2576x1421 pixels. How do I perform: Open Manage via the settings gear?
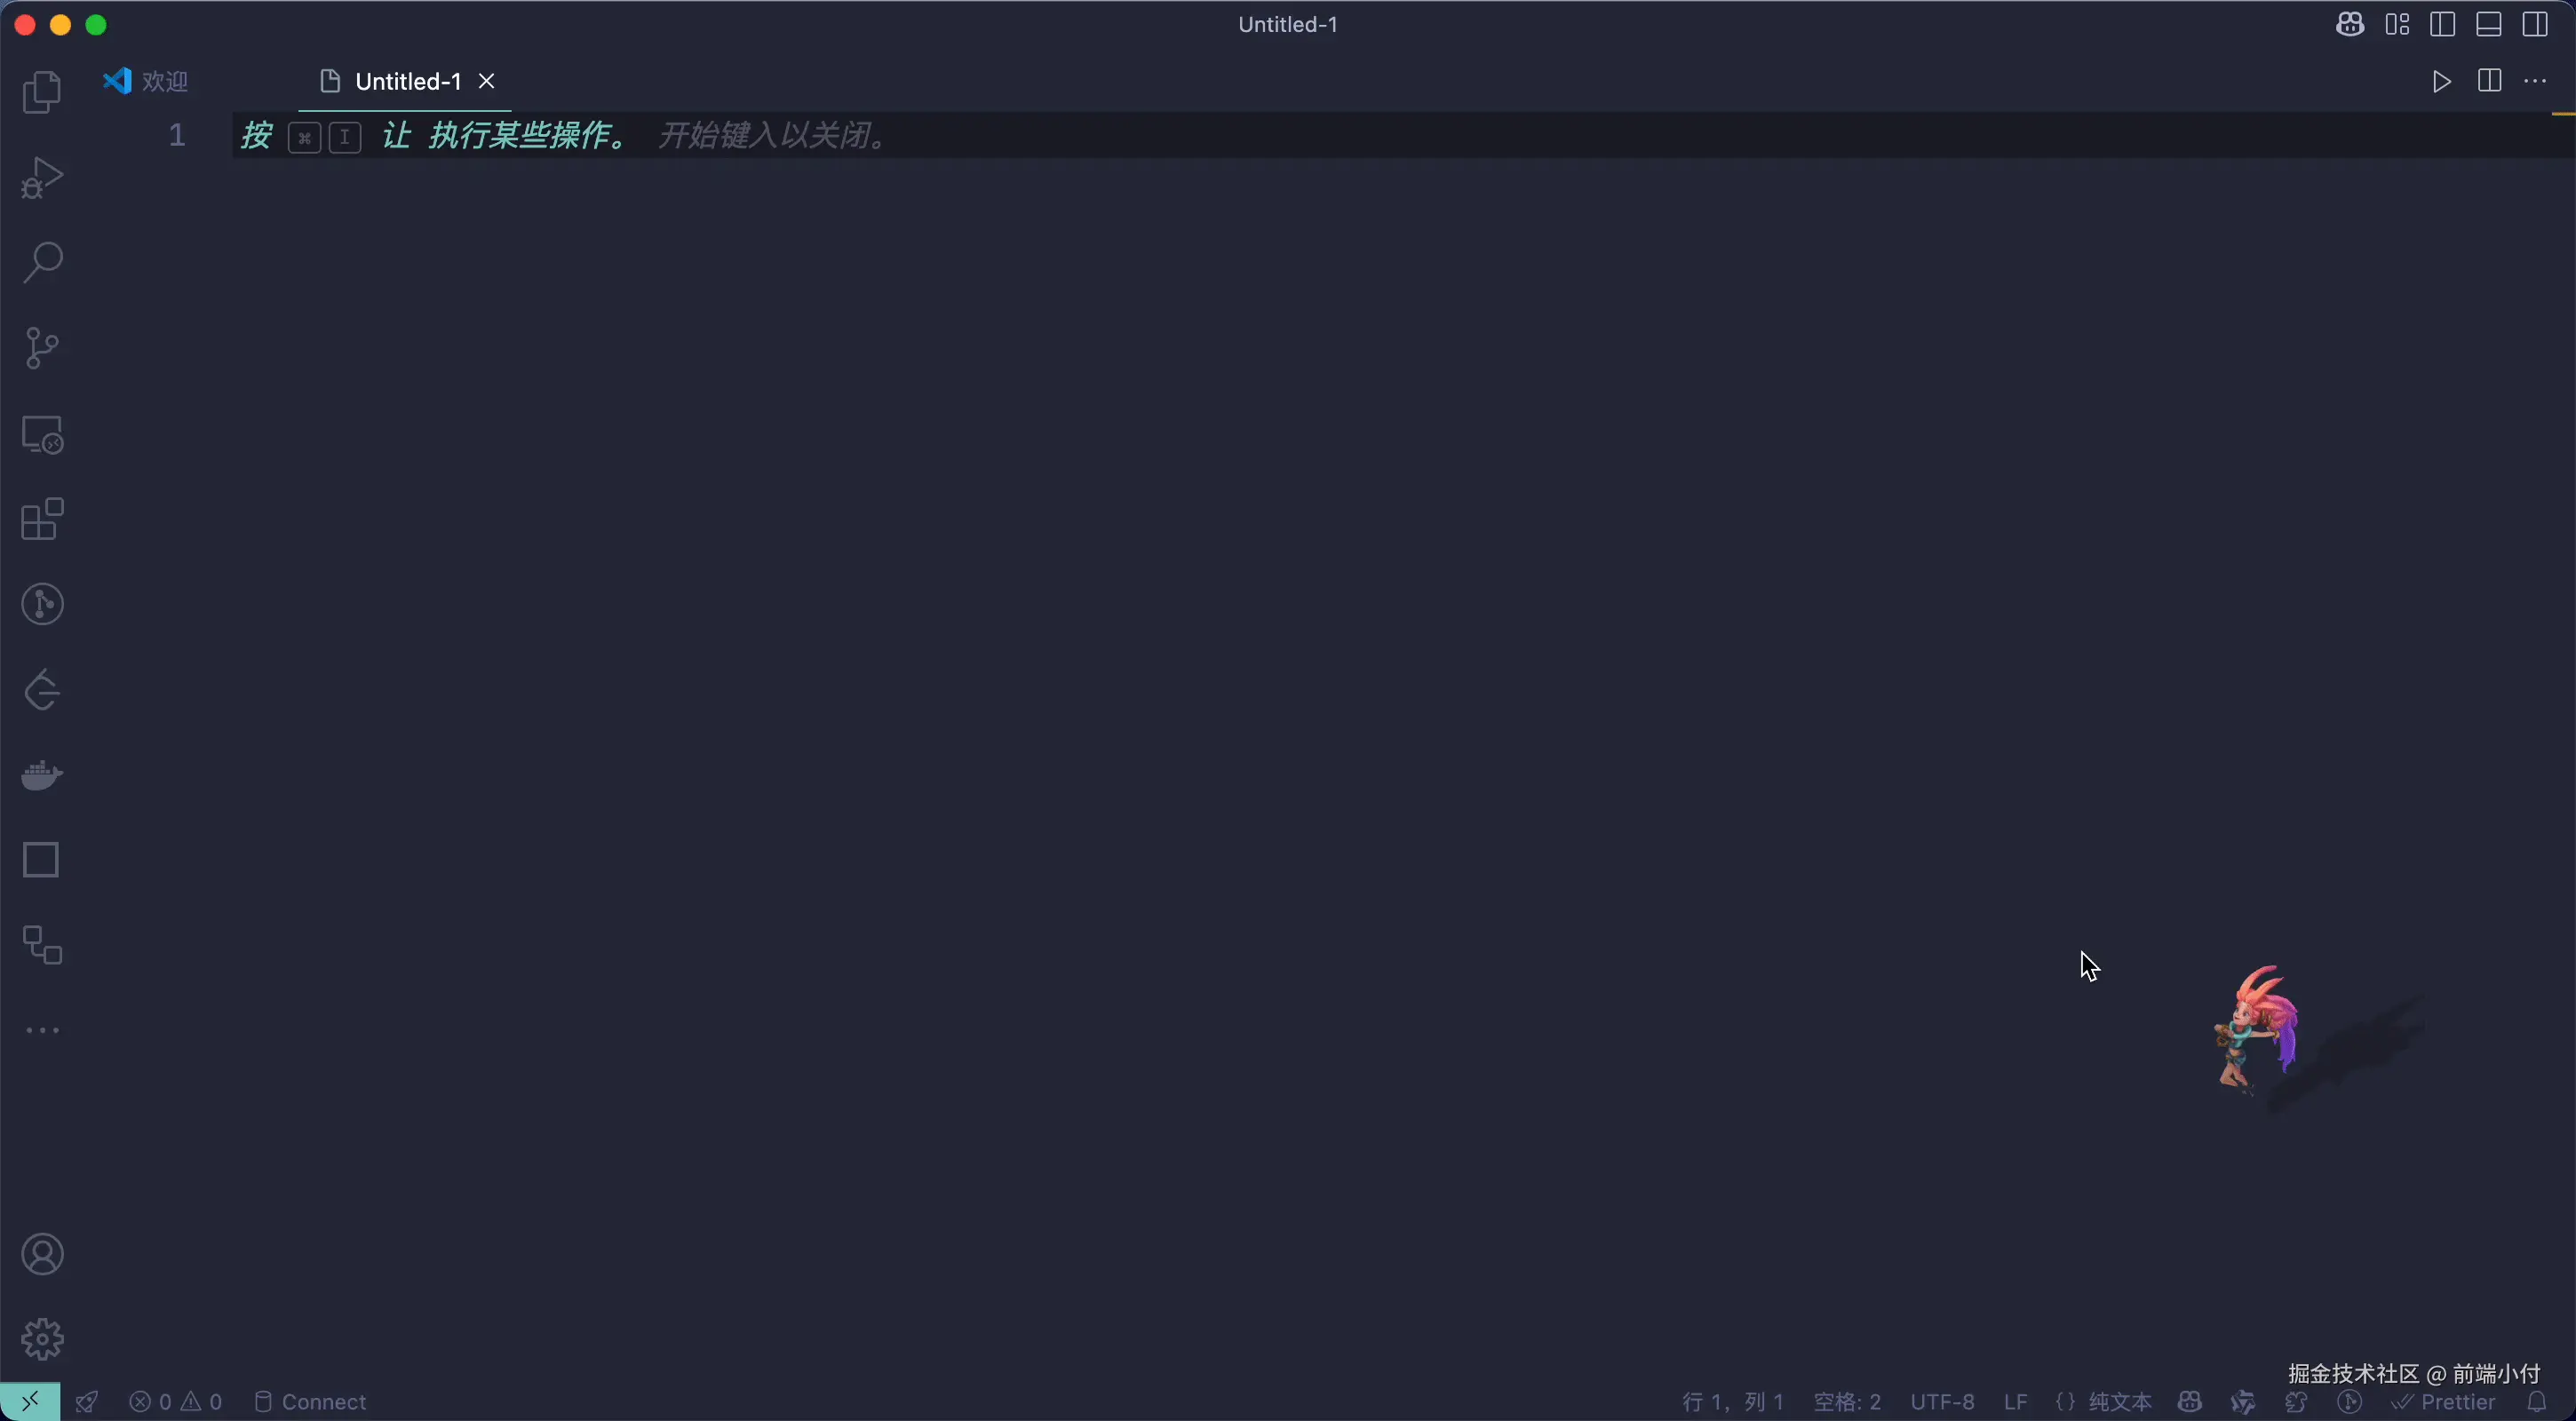click(x=42, y=1339)
